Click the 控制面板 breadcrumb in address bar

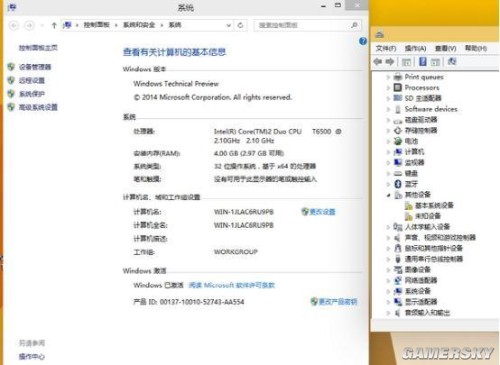96,25
